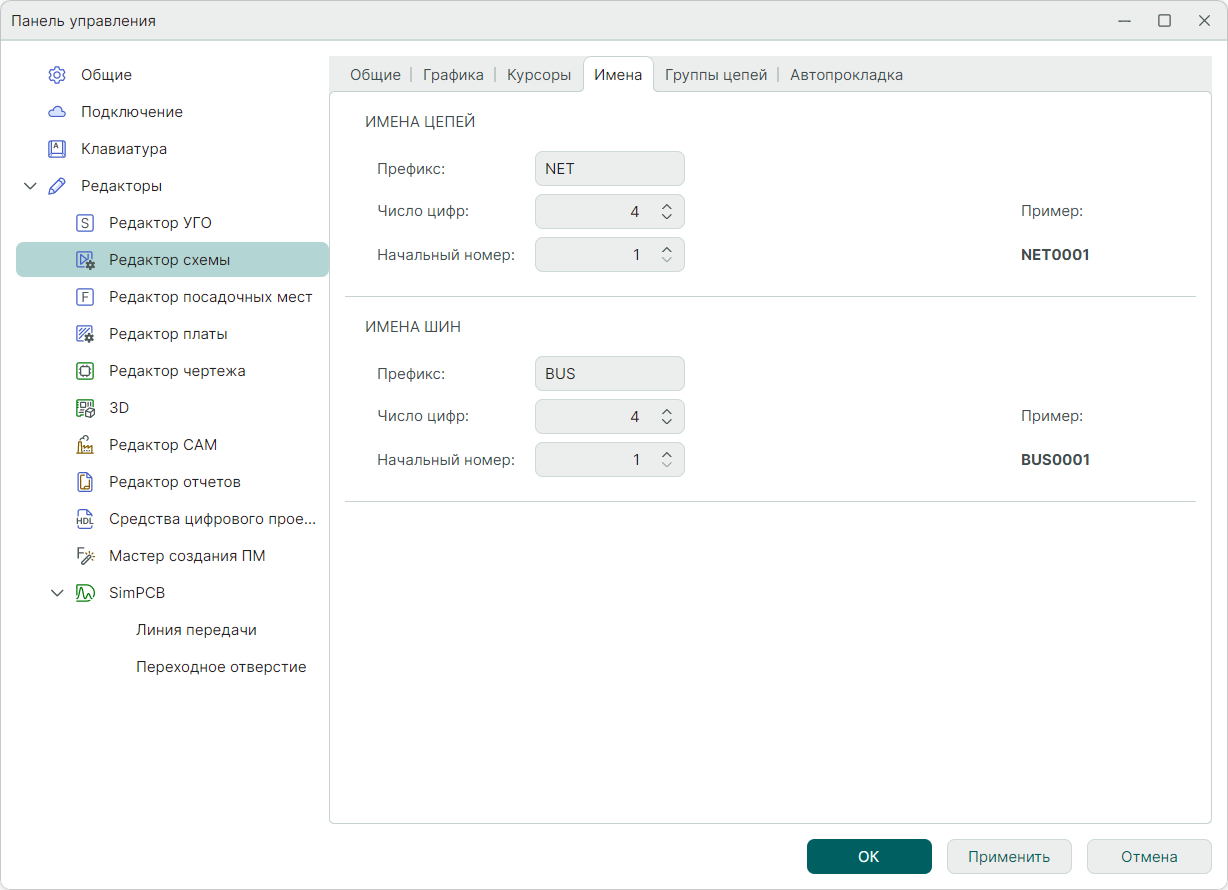Select the Редактор отчетов icon
Viewport: 1228px width, 890px height.
(85, 482)
